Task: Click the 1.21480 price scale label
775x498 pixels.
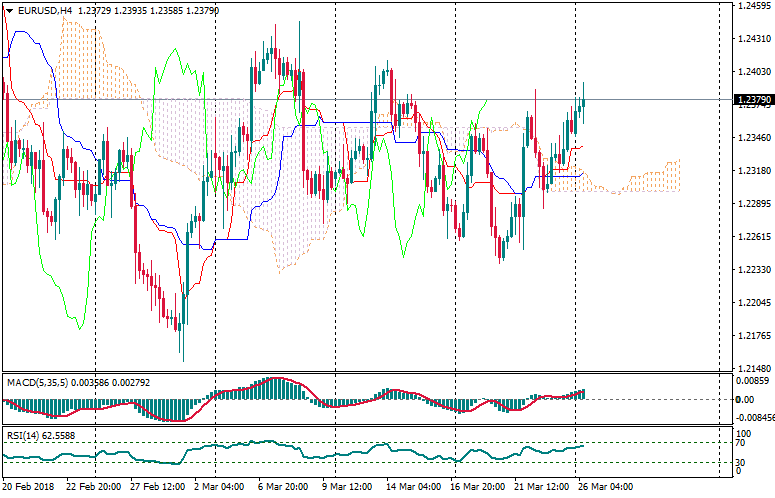Action: pyautogui.click(x=751, y=368)
